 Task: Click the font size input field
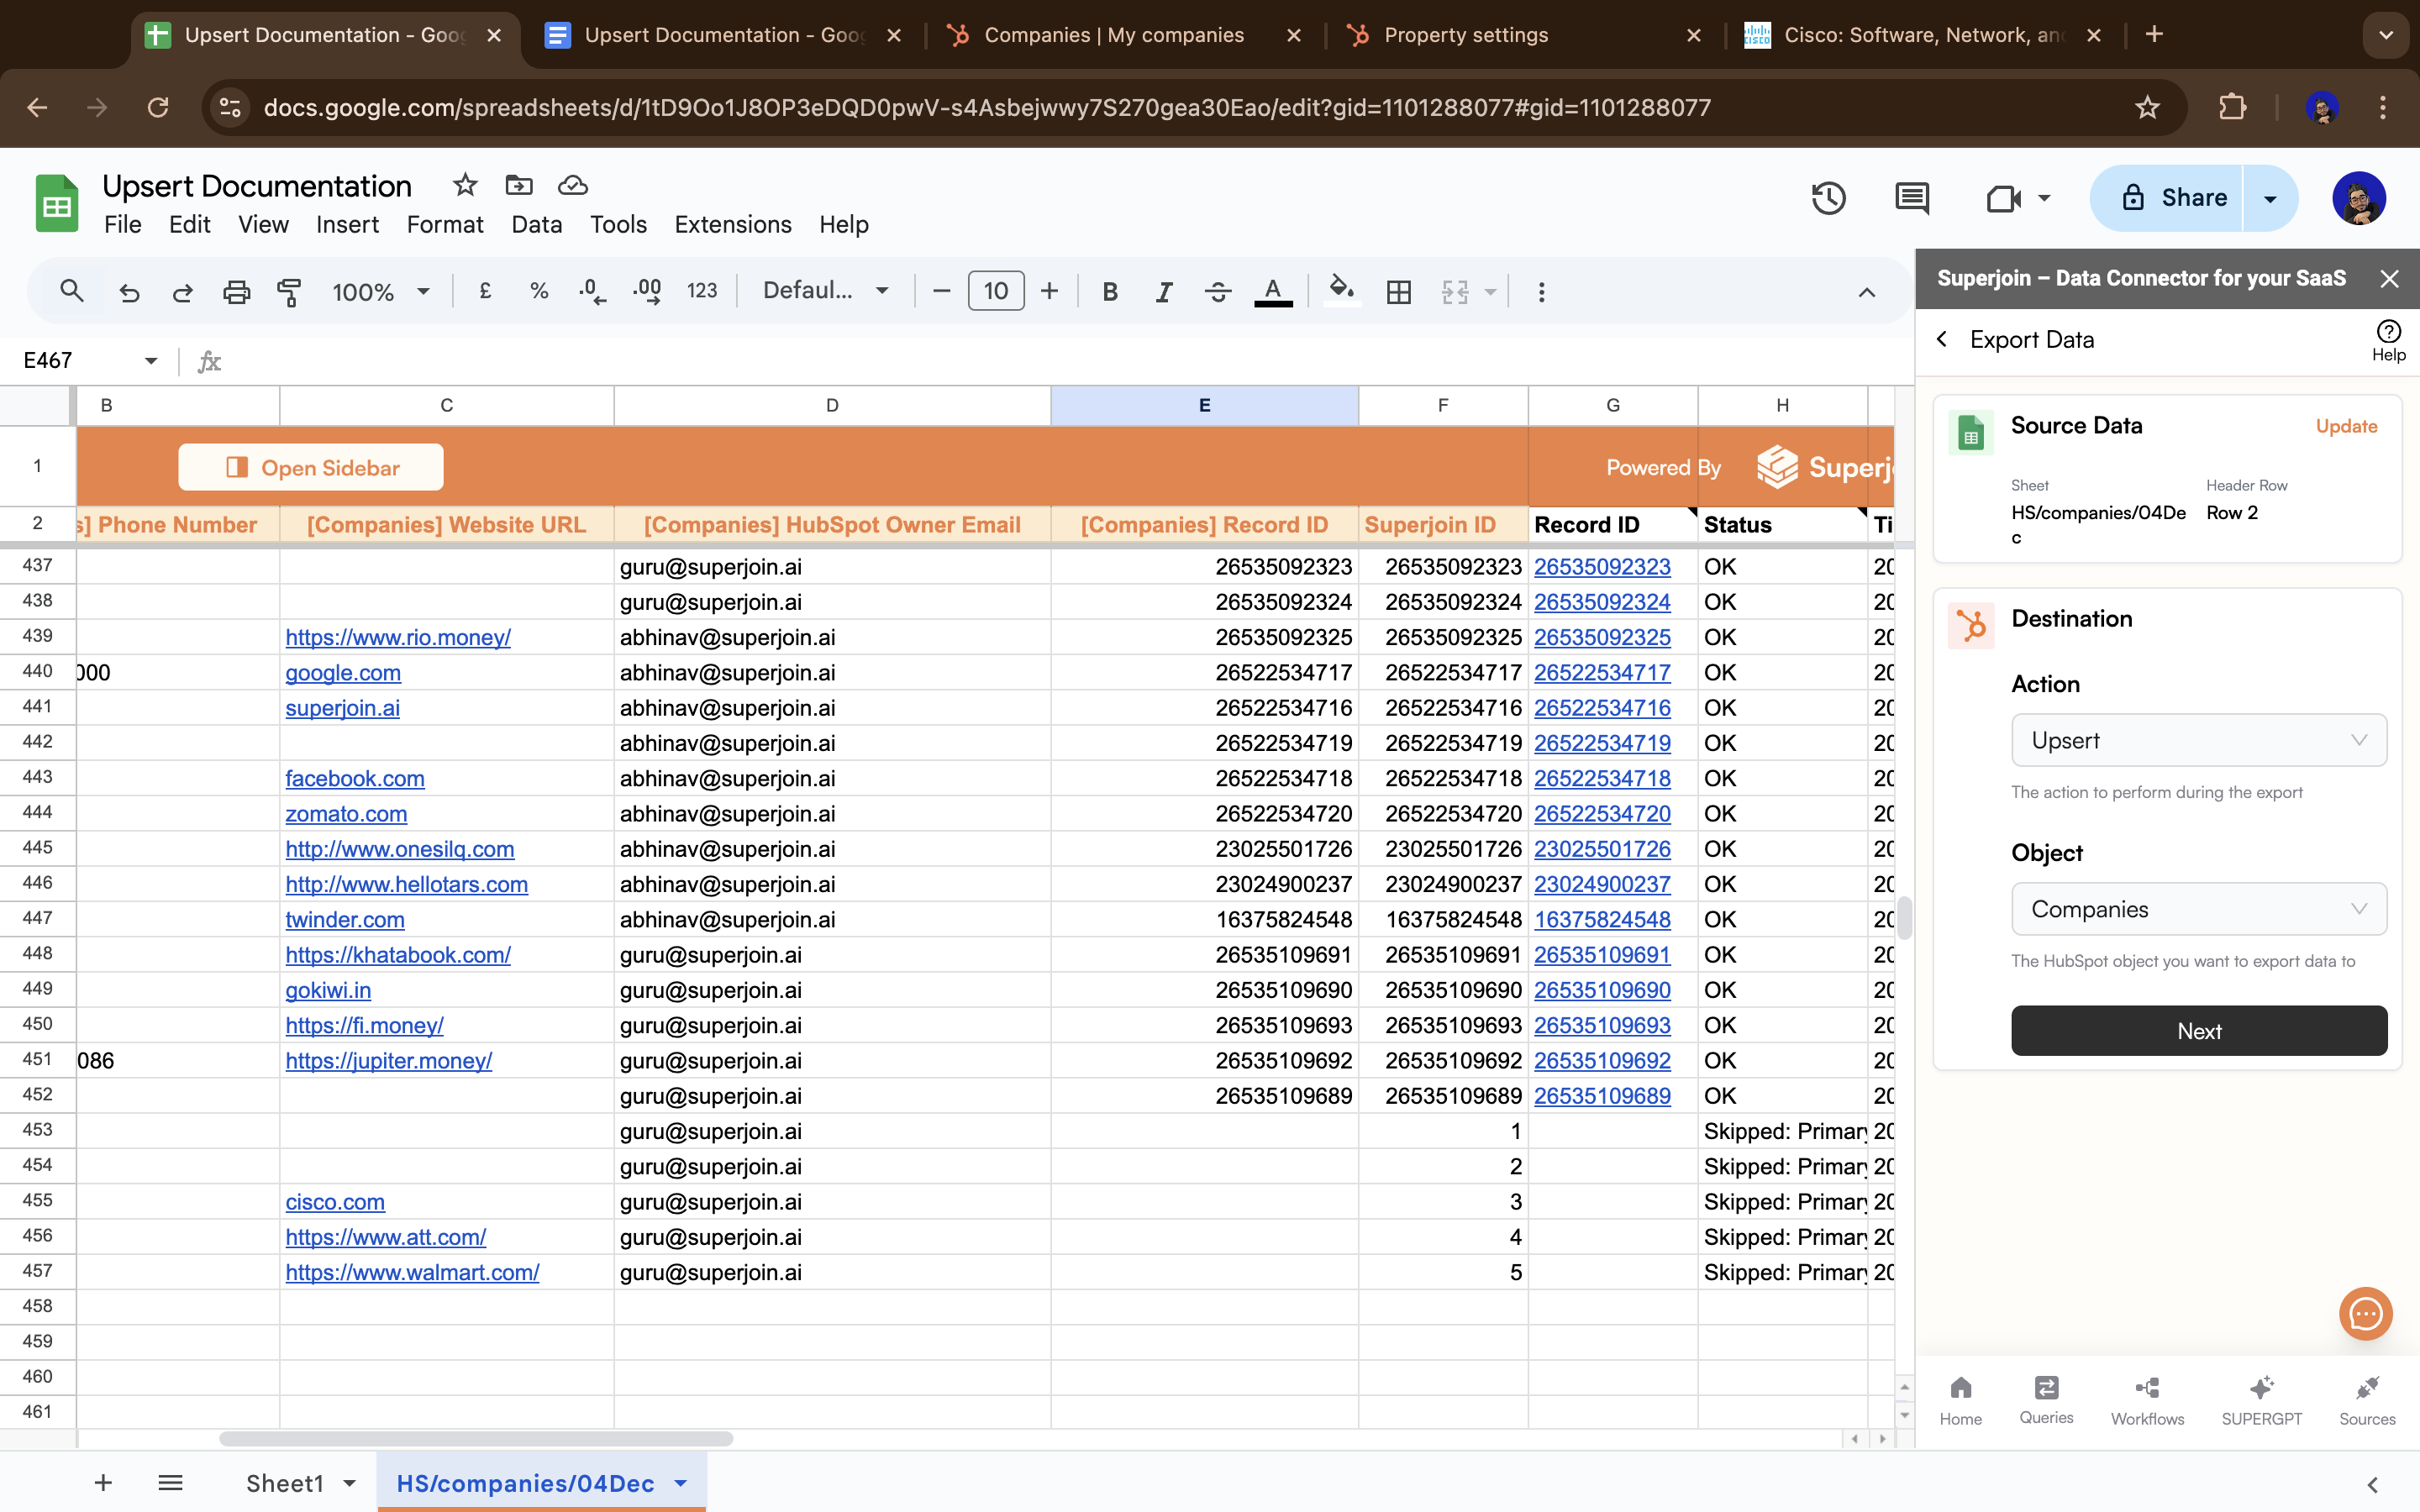995,292
